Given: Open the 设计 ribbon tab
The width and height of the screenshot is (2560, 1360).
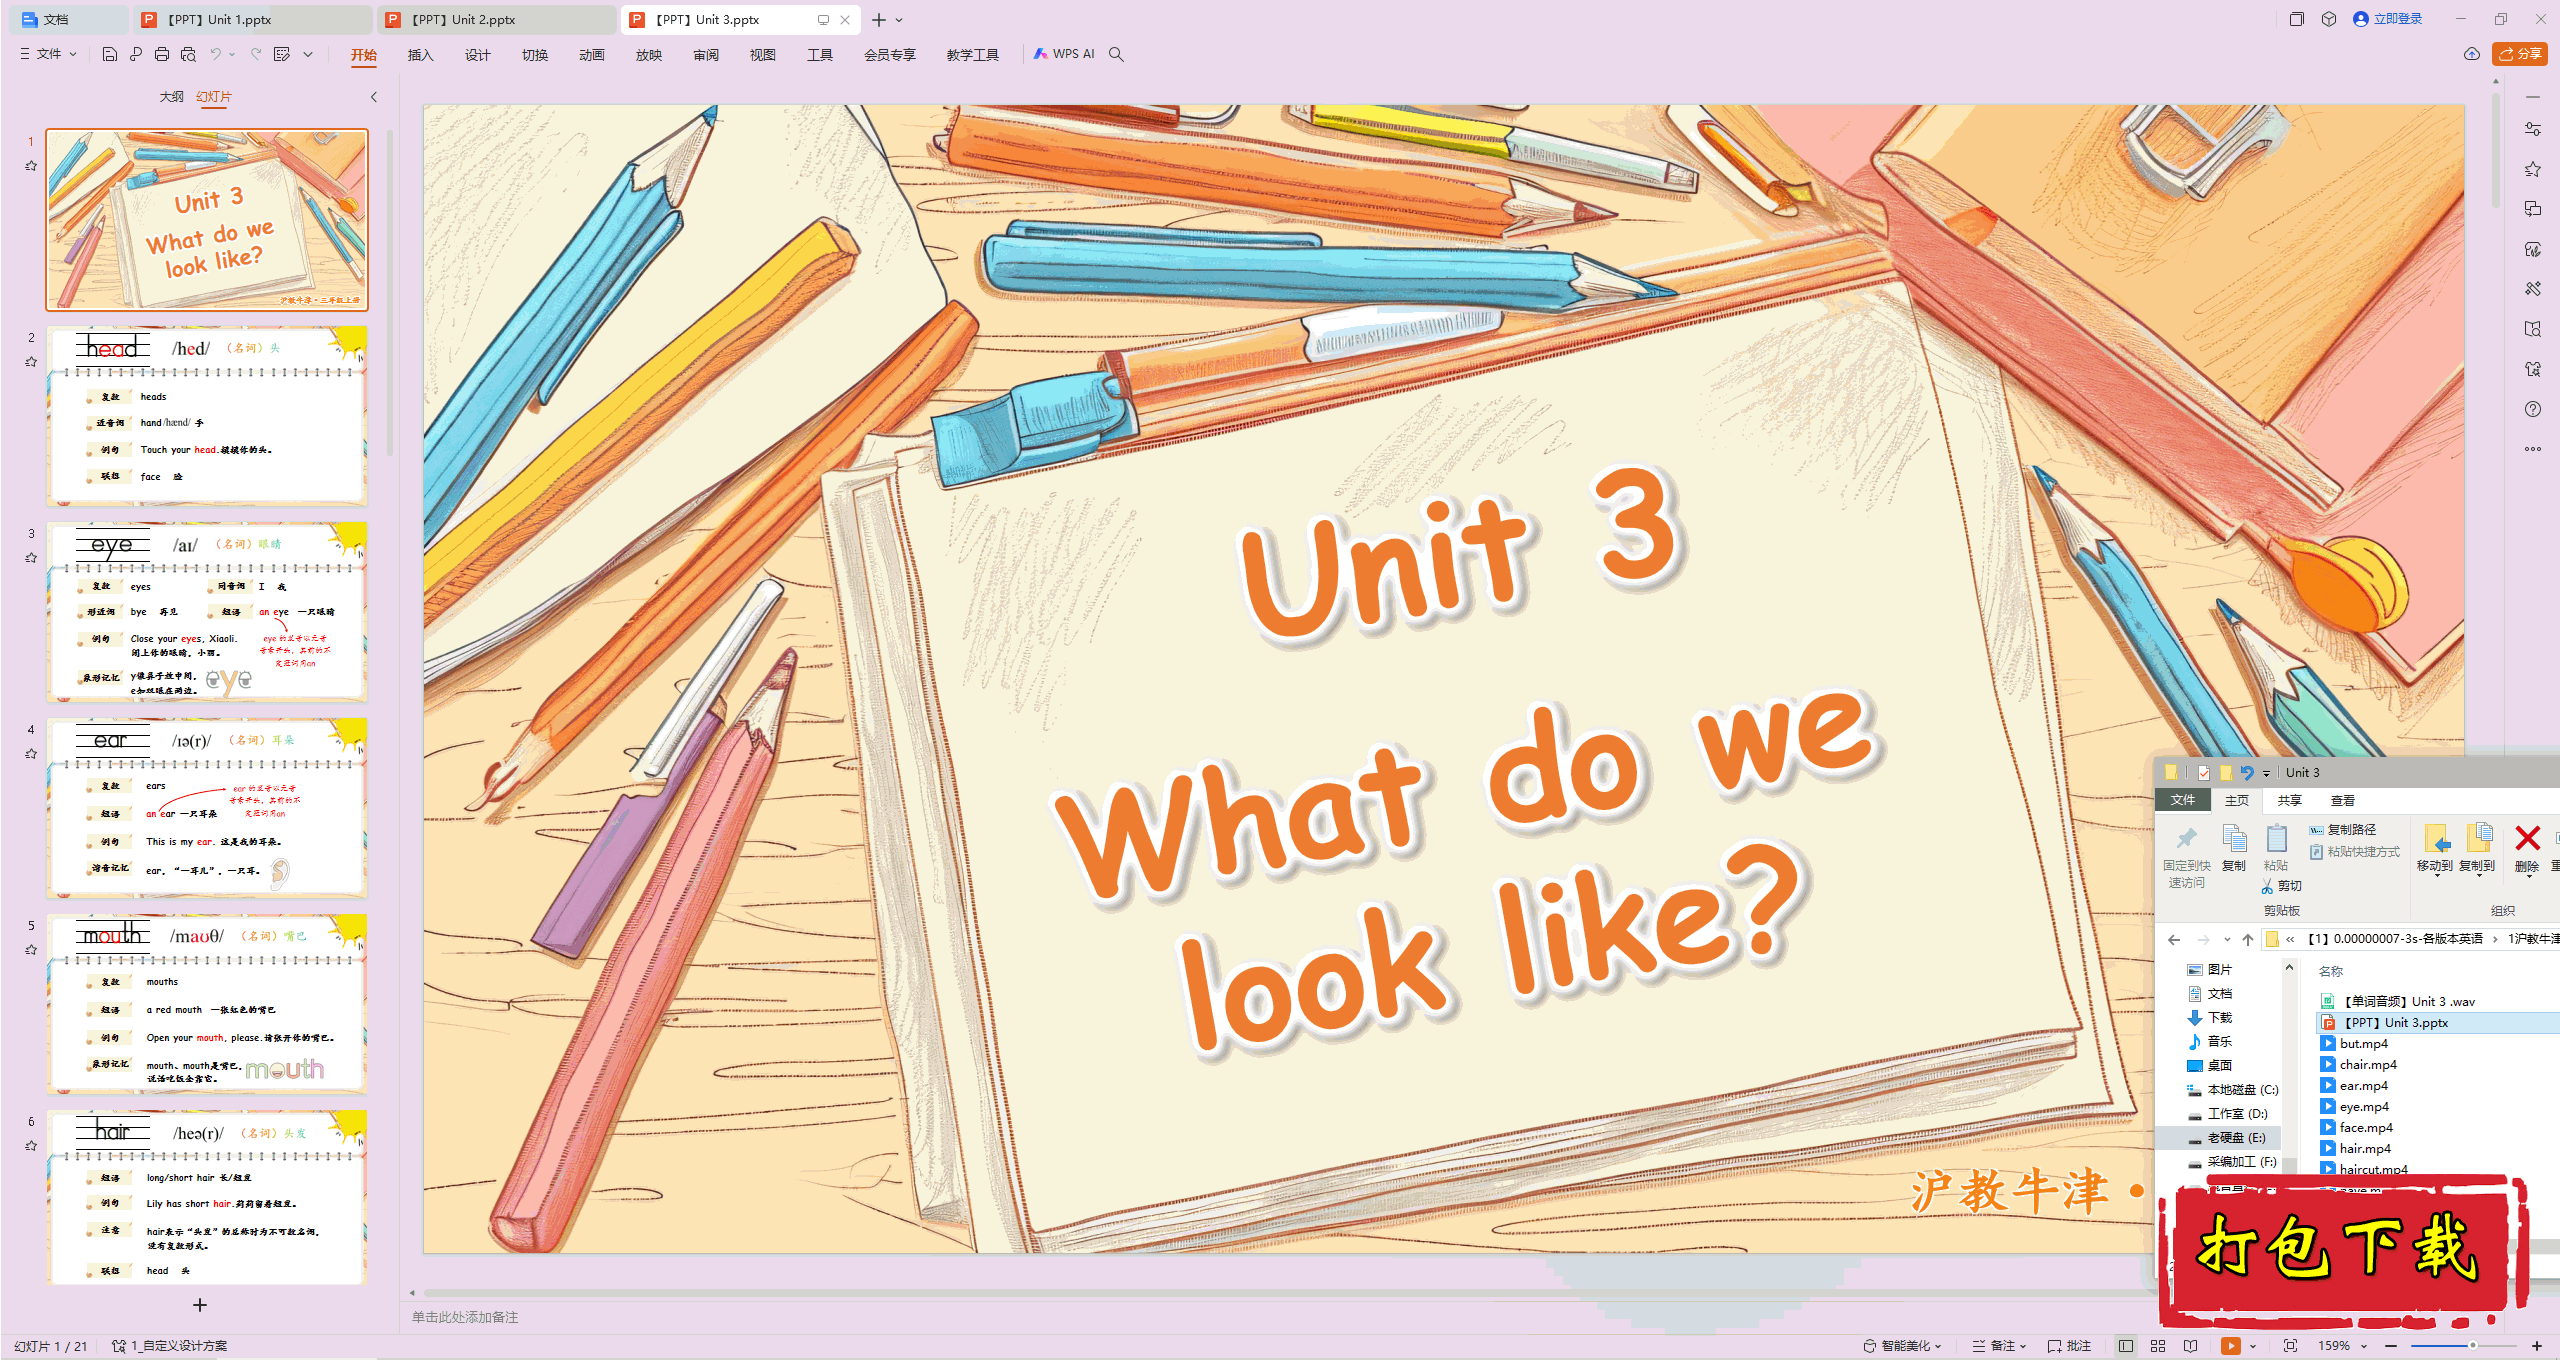Looking at the screenshot, I should (x=478, y=55).
